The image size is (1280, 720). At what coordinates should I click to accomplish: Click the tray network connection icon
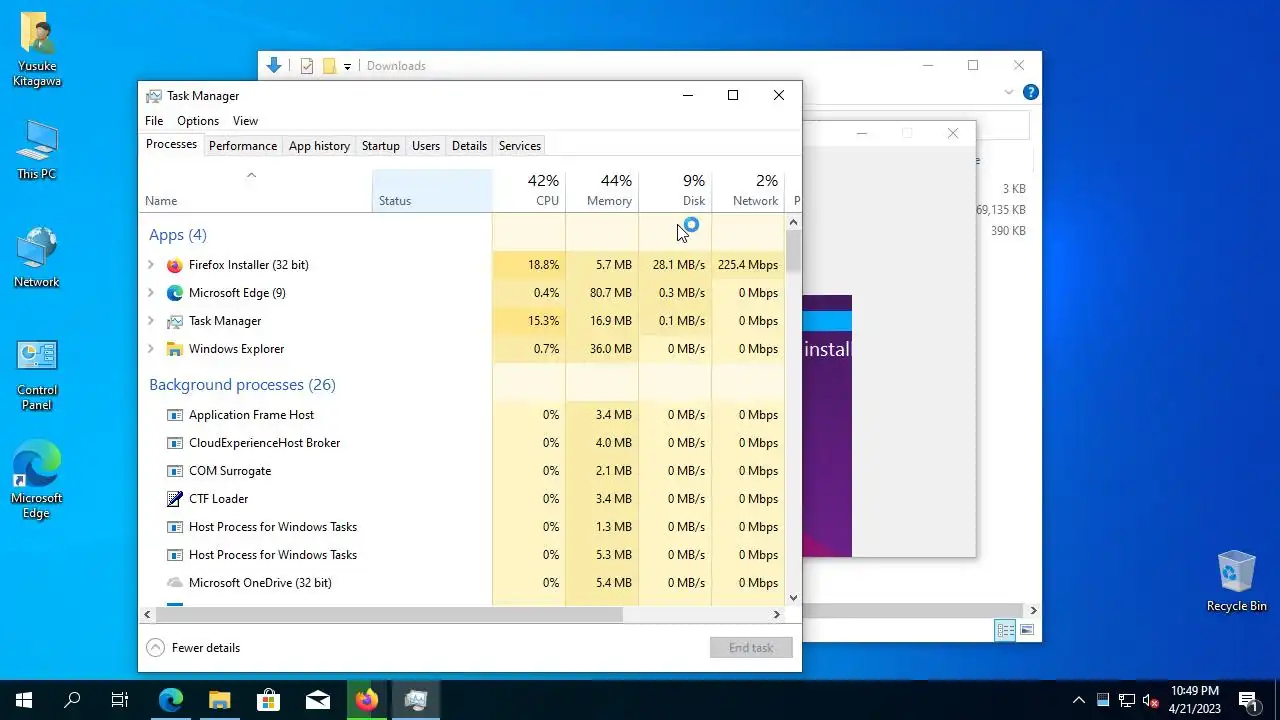(1127, 700)
